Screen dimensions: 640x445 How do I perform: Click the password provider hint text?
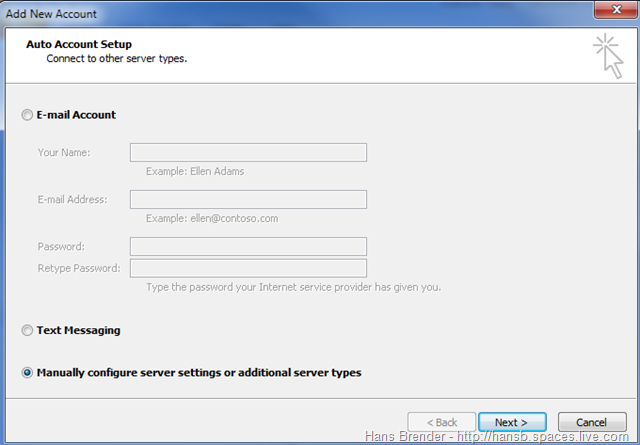tap(293, 287)
